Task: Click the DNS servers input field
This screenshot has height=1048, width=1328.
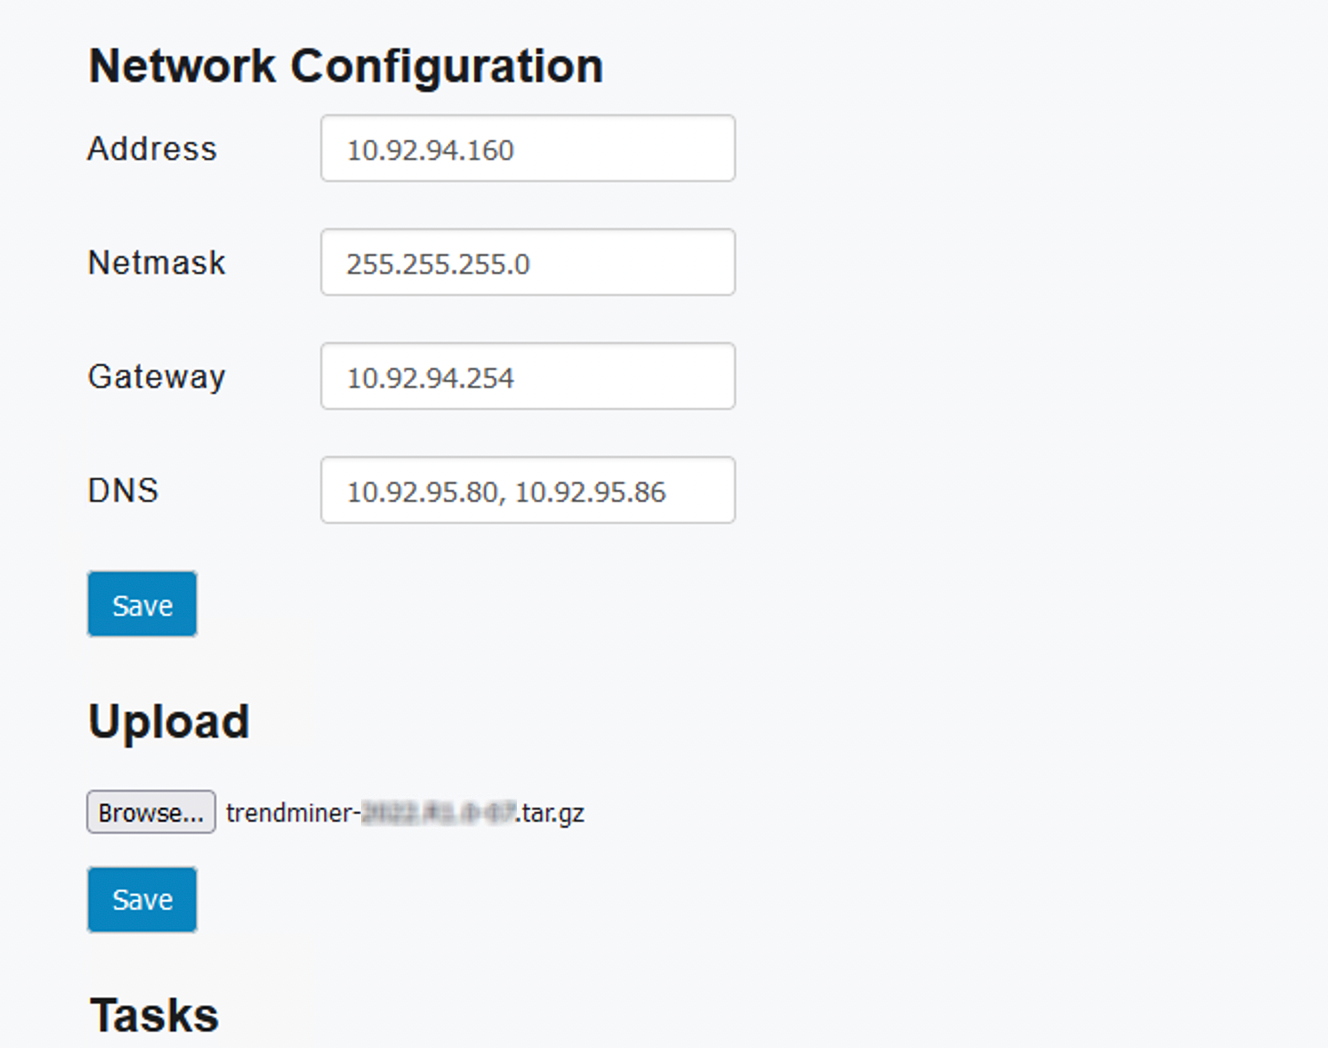Action: 528,490
